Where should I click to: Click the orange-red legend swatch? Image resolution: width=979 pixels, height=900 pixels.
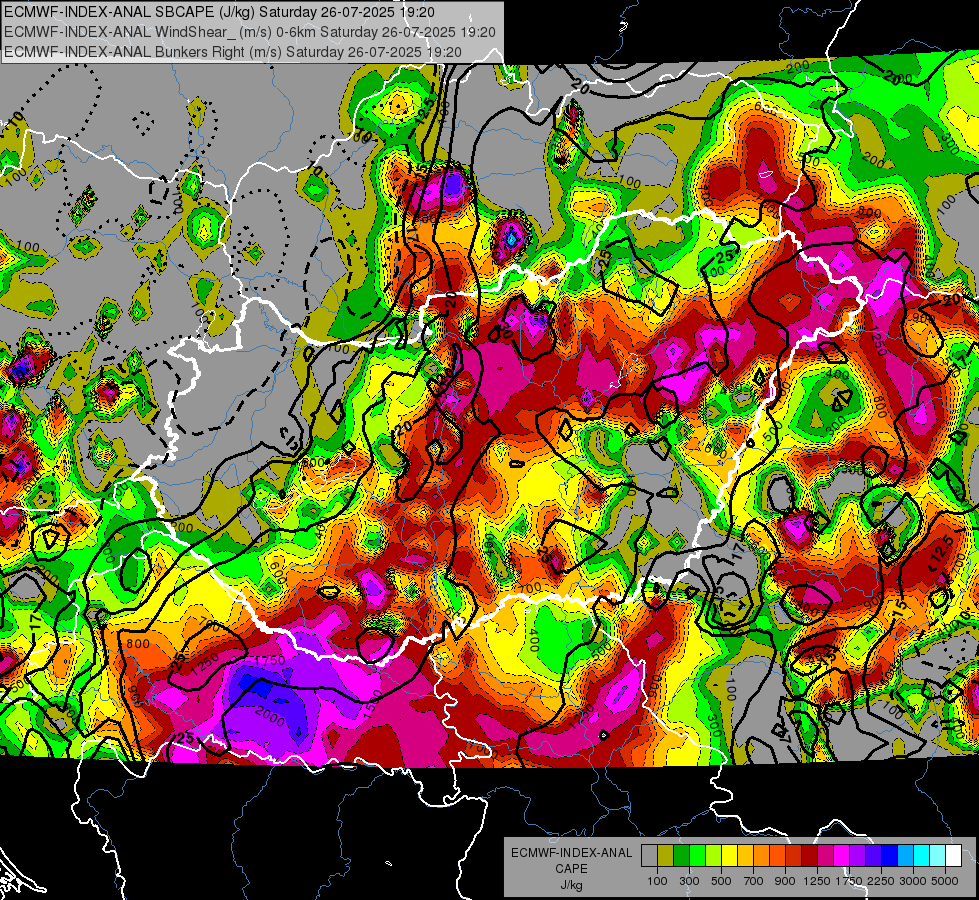click(x=777, y=856)
